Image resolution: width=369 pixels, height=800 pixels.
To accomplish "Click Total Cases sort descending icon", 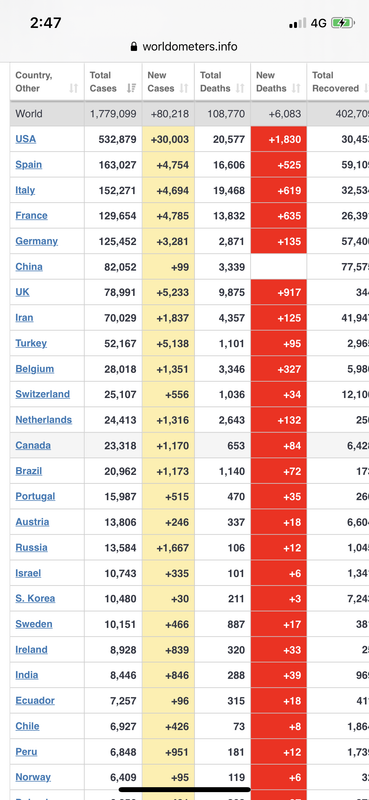I will point(133,88).
